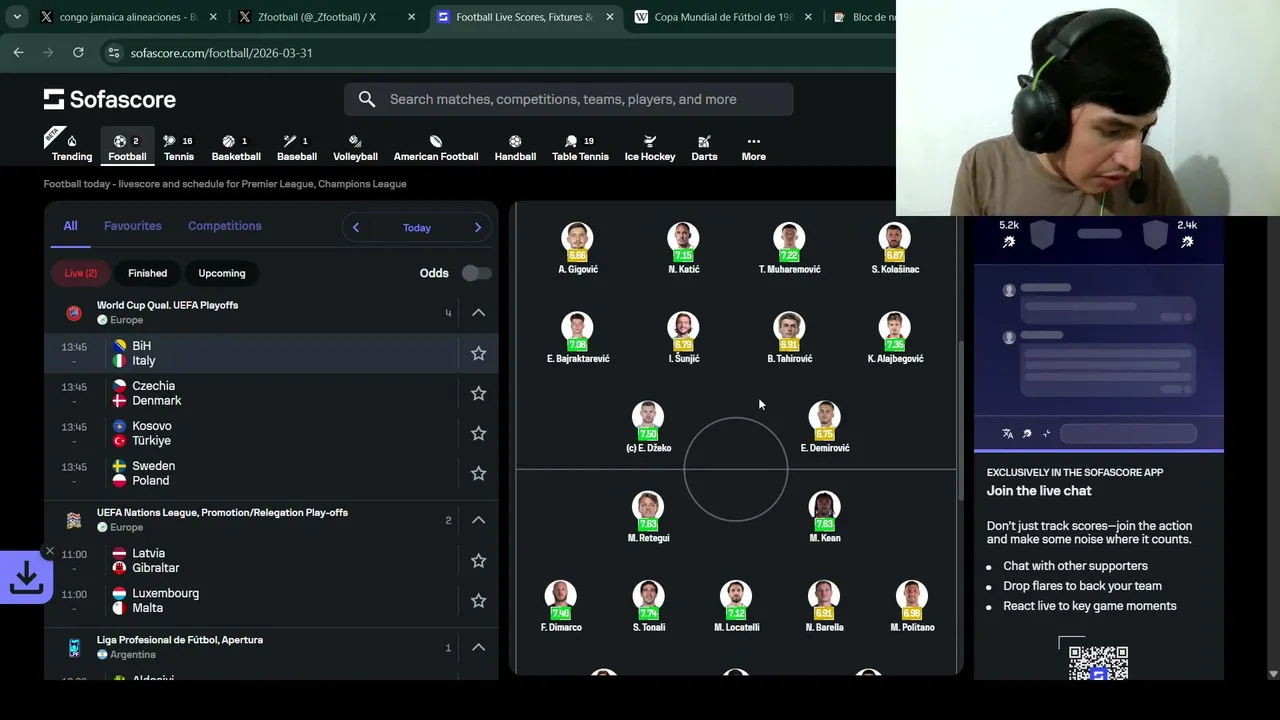This screenshot has width=1280, height=720.
Task: Close the download overlay widget
Action: [49, 551]
